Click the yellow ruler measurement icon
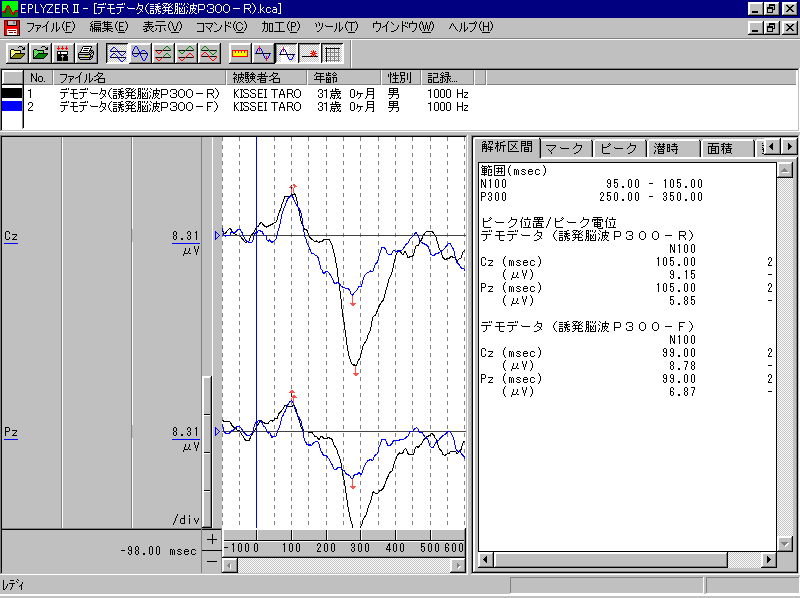 point(240,53)
